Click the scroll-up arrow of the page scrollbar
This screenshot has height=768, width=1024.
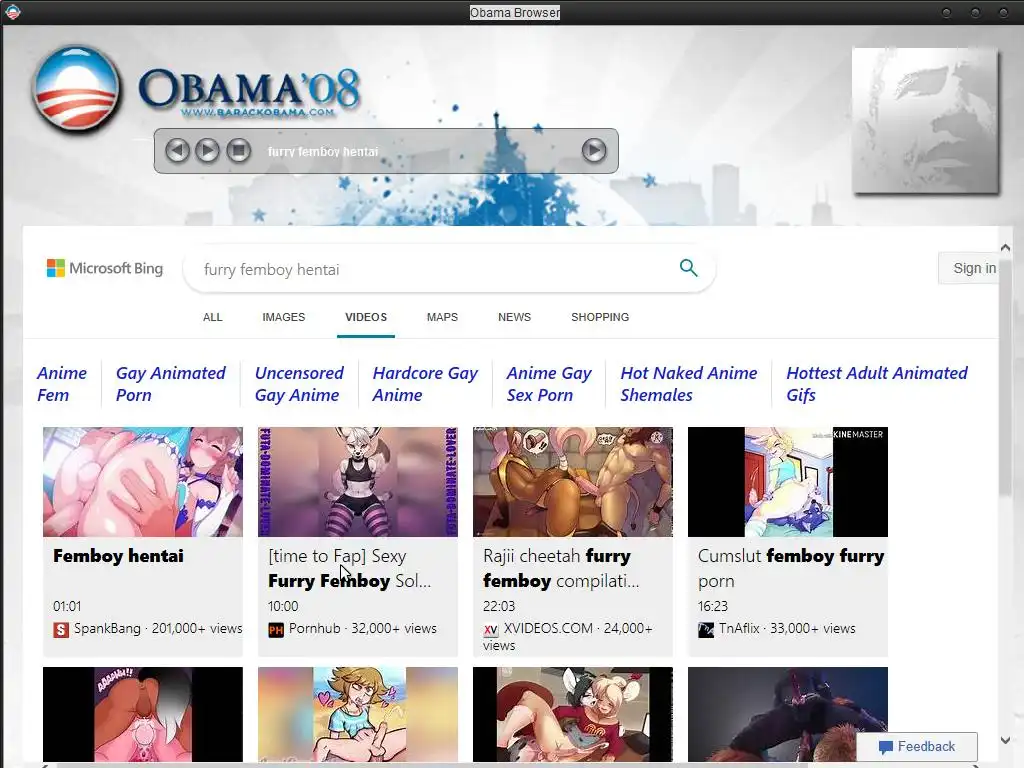coord(1005,248)
